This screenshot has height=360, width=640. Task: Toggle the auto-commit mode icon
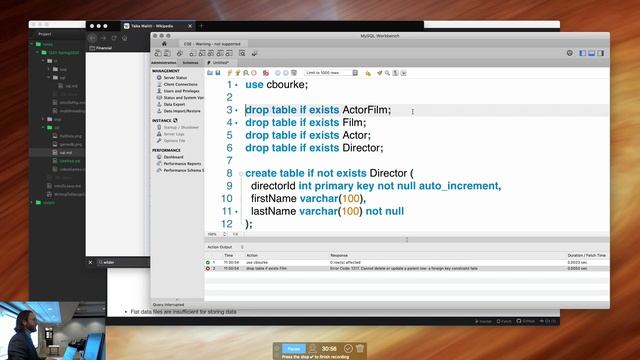pyautogui.click(x=294, y=73)
